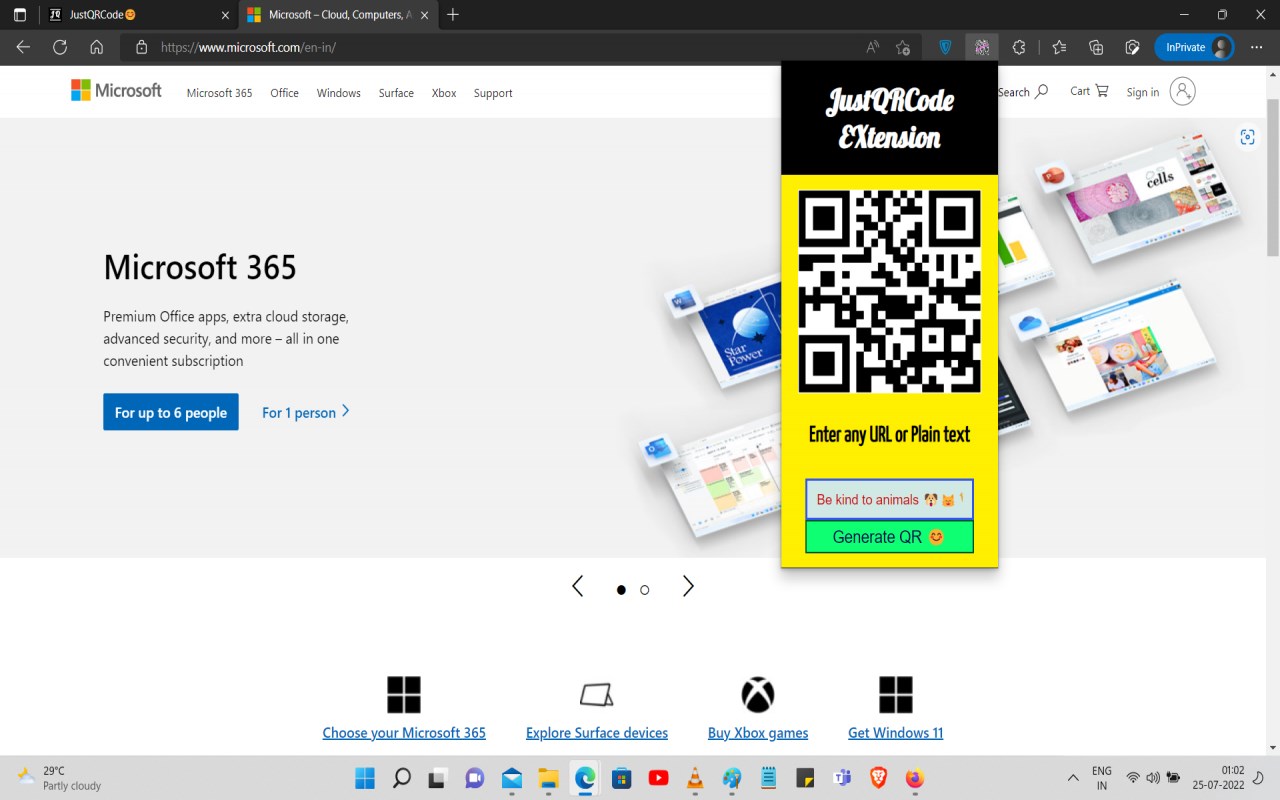View site information lock icon
Screen dimensions: 1280x800
141,47
